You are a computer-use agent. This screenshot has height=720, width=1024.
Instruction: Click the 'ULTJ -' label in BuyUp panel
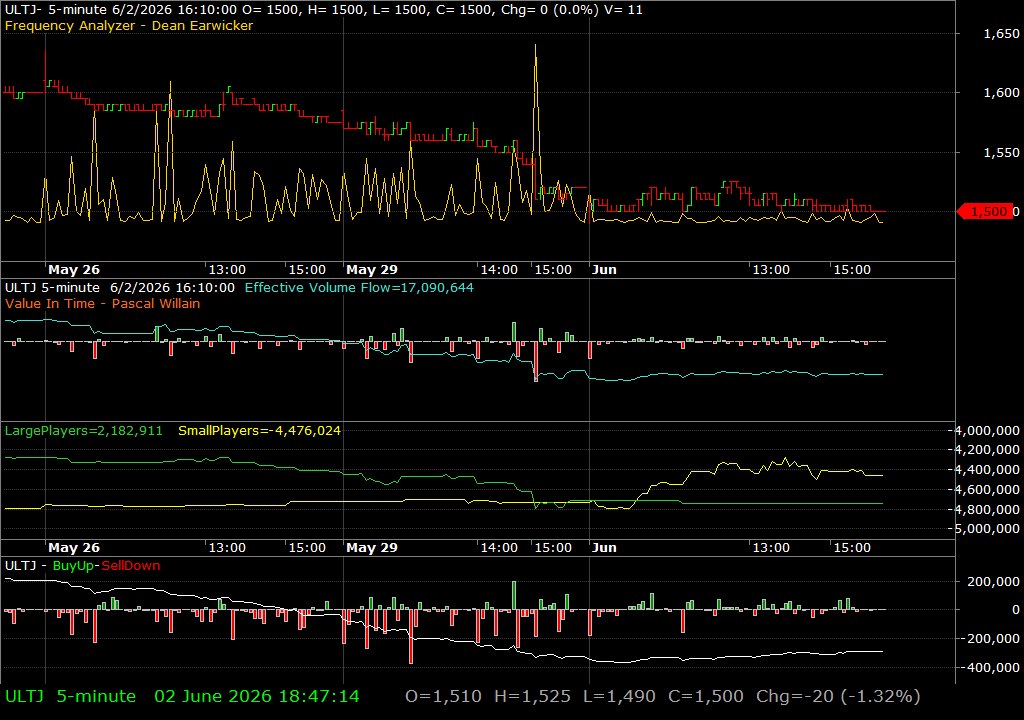[x=25, y=566]
